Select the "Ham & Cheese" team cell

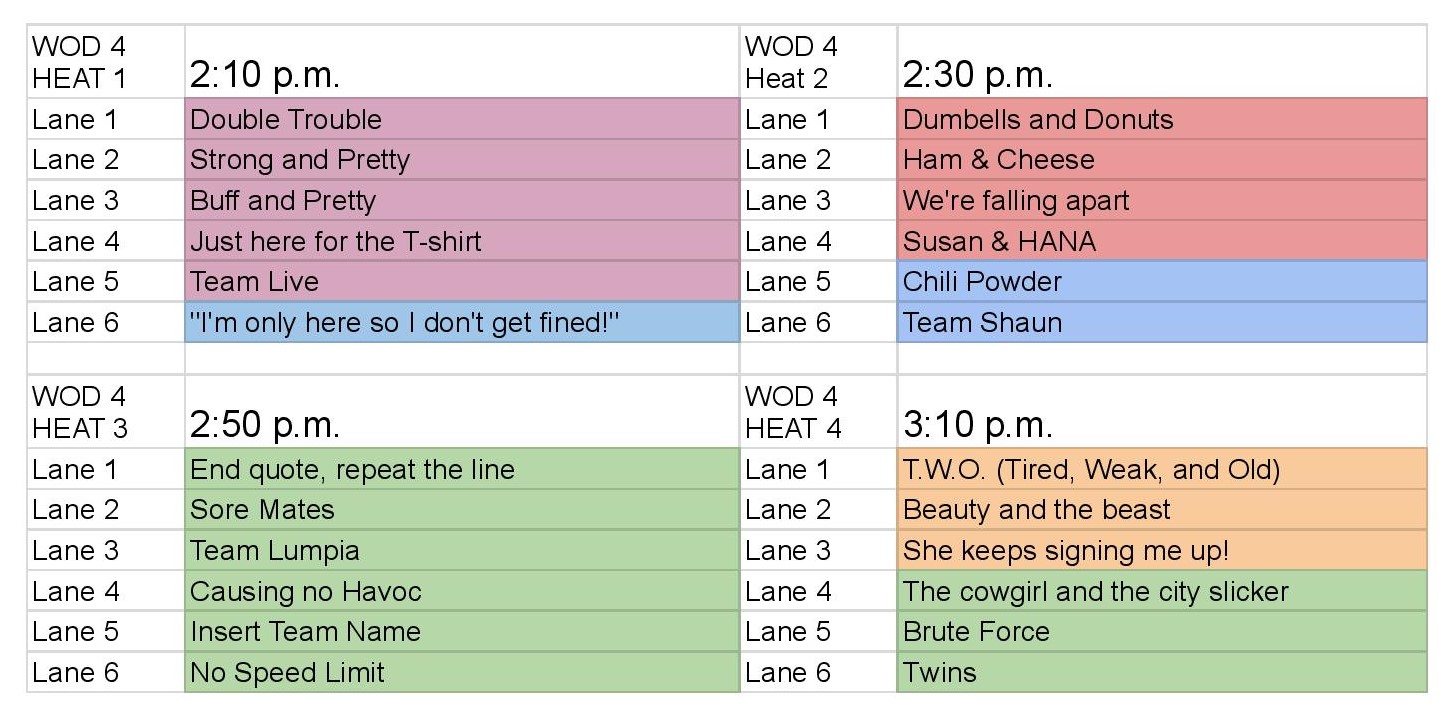(1161, 160)
